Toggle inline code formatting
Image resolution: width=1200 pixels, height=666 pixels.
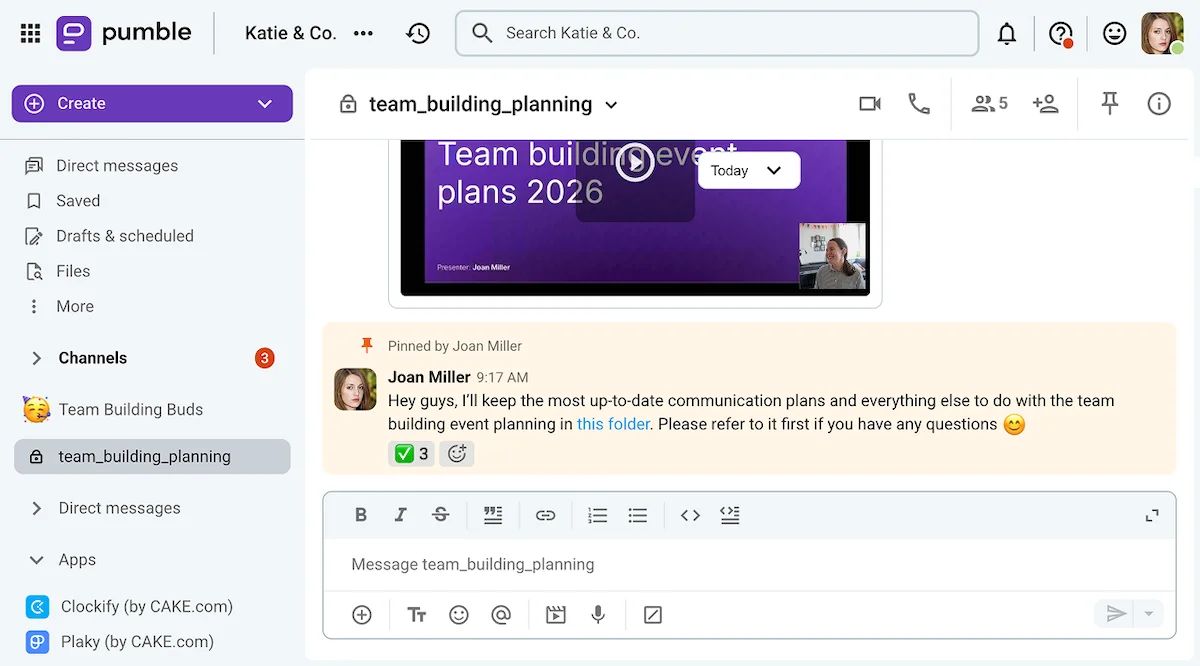click(x=690, y=515)
